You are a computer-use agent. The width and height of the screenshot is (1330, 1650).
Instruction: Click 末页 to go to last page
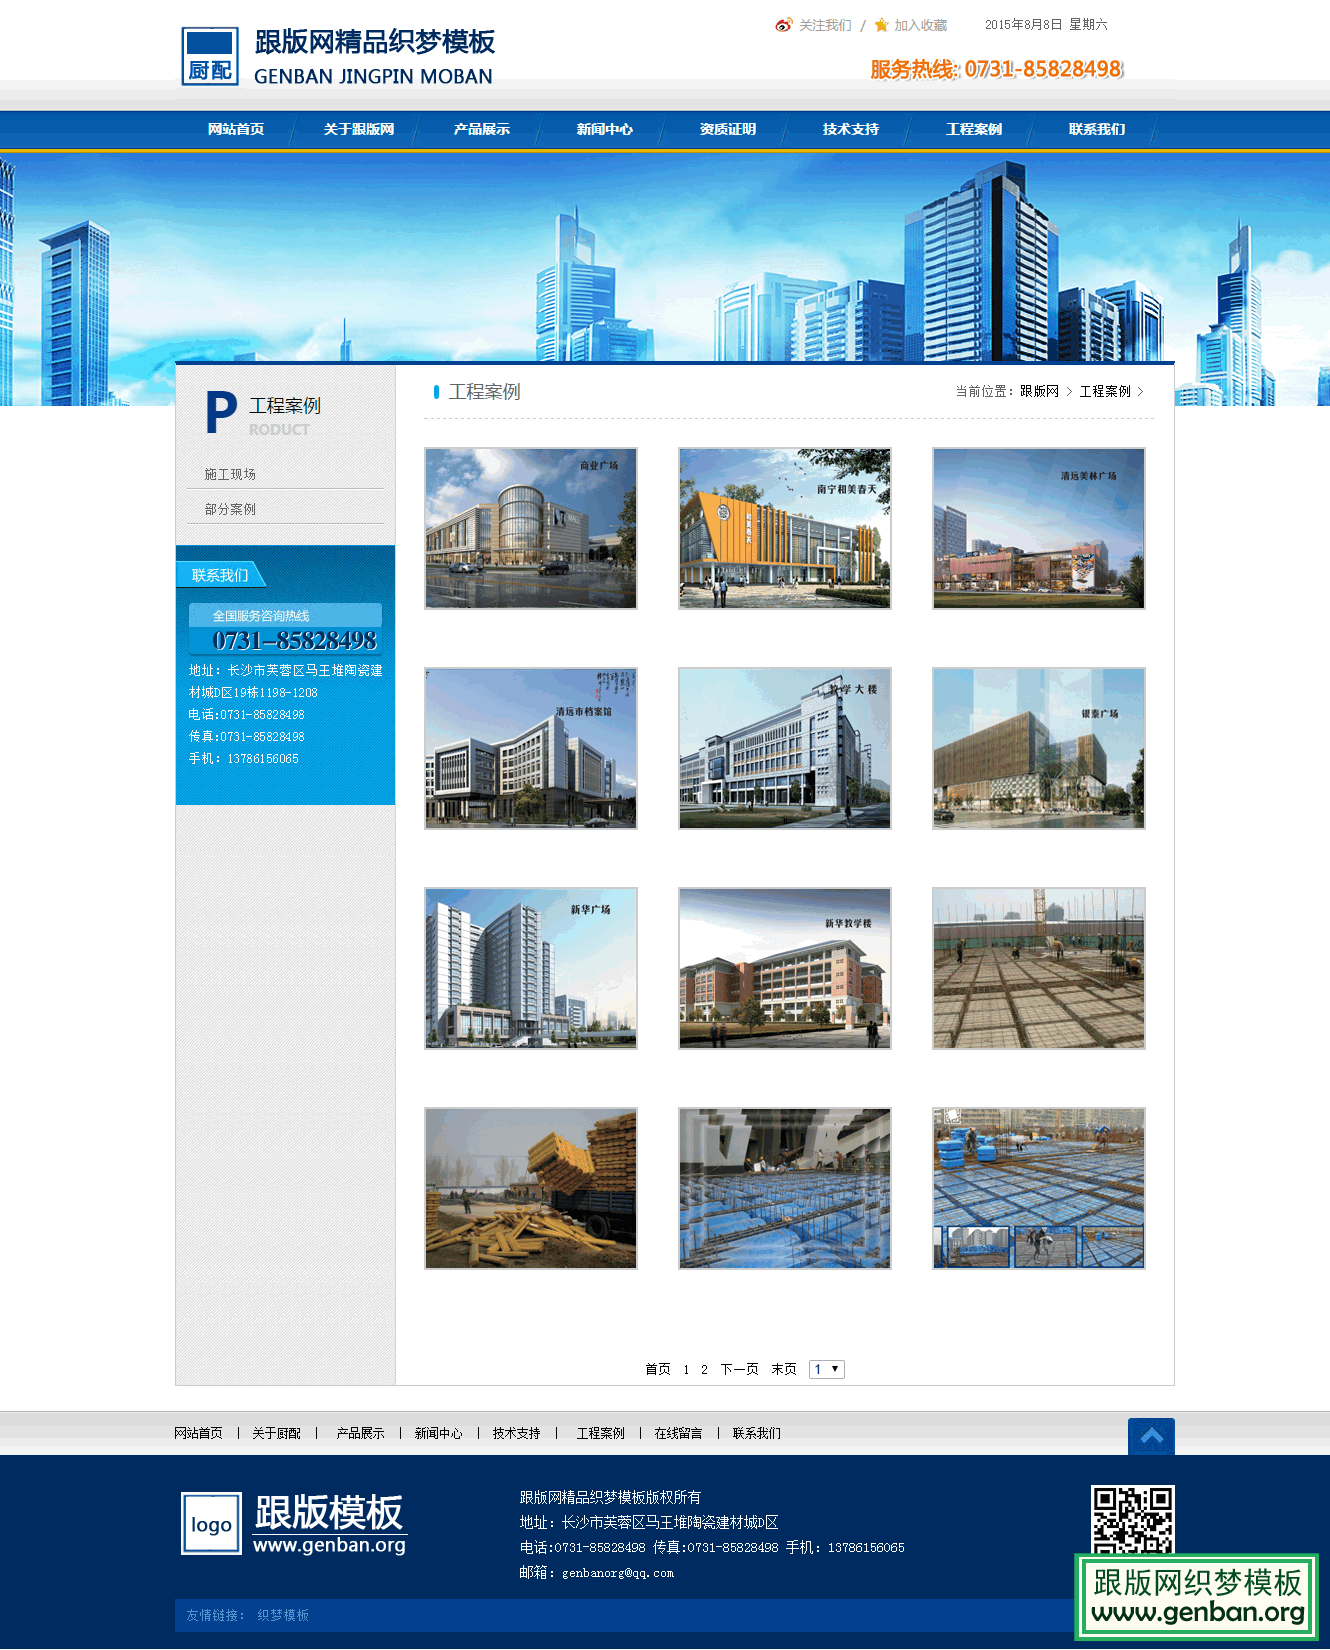pyautogui.click(x=783, y=1369)
